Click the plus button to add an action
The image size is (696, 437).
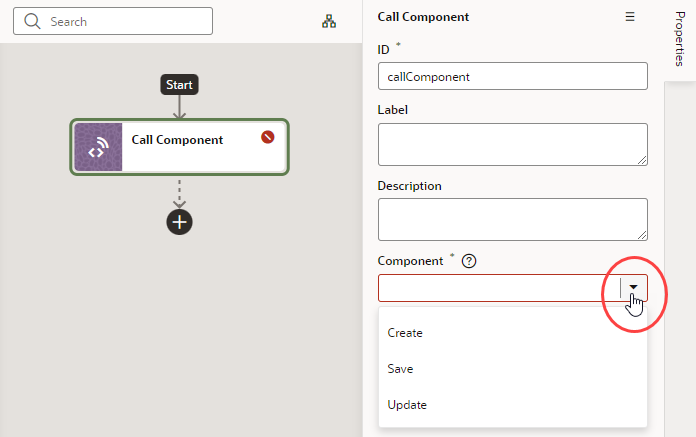[x=179, y=222]
